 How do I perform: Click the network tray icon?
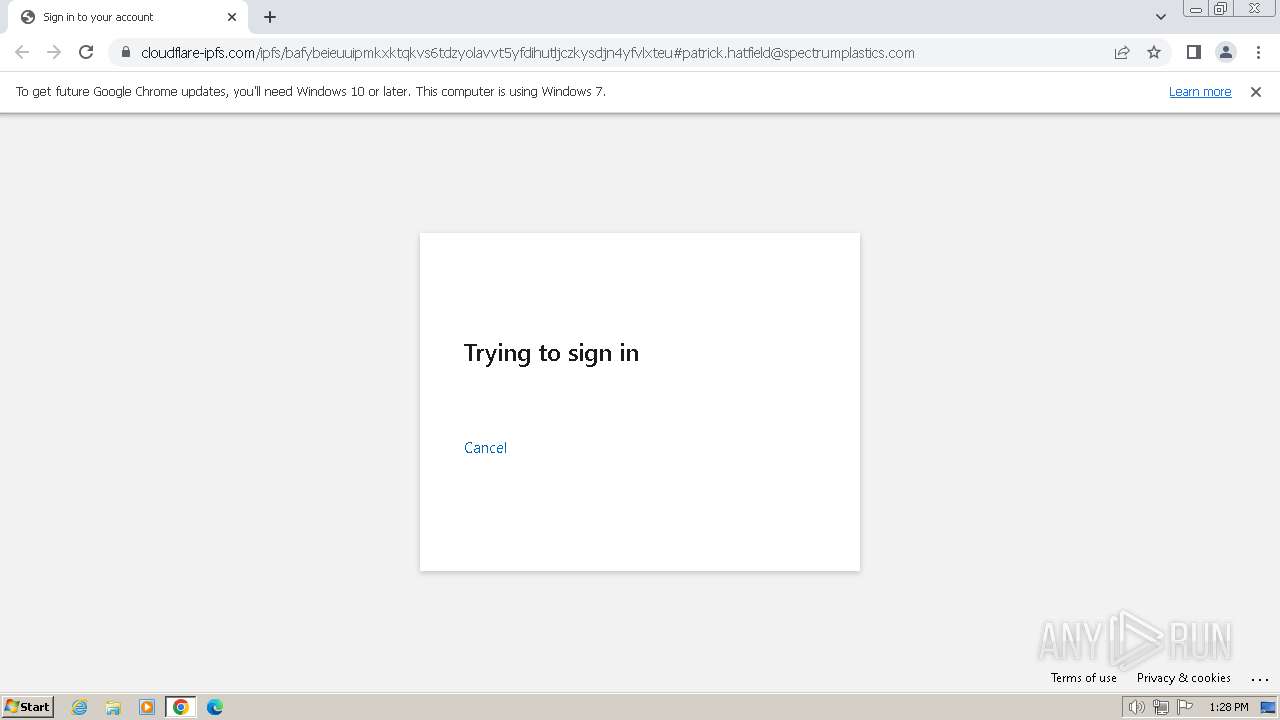pyautogui.click(x=1160, y=707)
